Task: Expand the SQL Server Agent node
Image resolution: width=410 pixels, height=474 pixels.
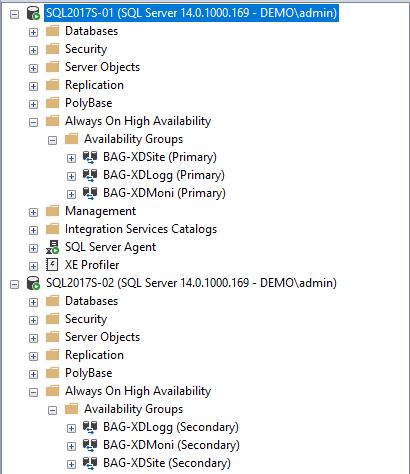Action: [33, 248]
